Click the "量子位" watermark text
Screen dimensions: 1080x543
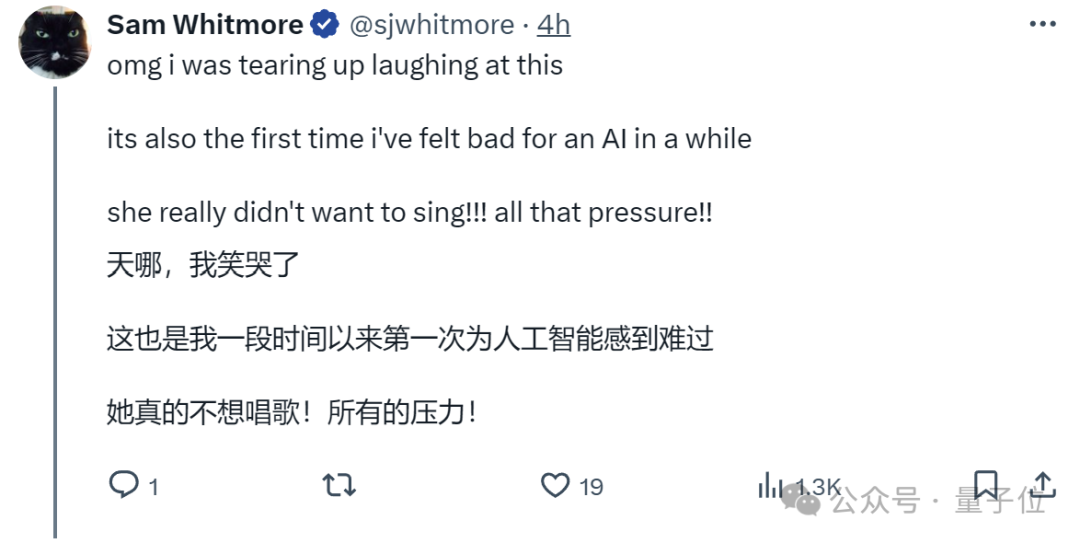click(x=1000, y=501)
